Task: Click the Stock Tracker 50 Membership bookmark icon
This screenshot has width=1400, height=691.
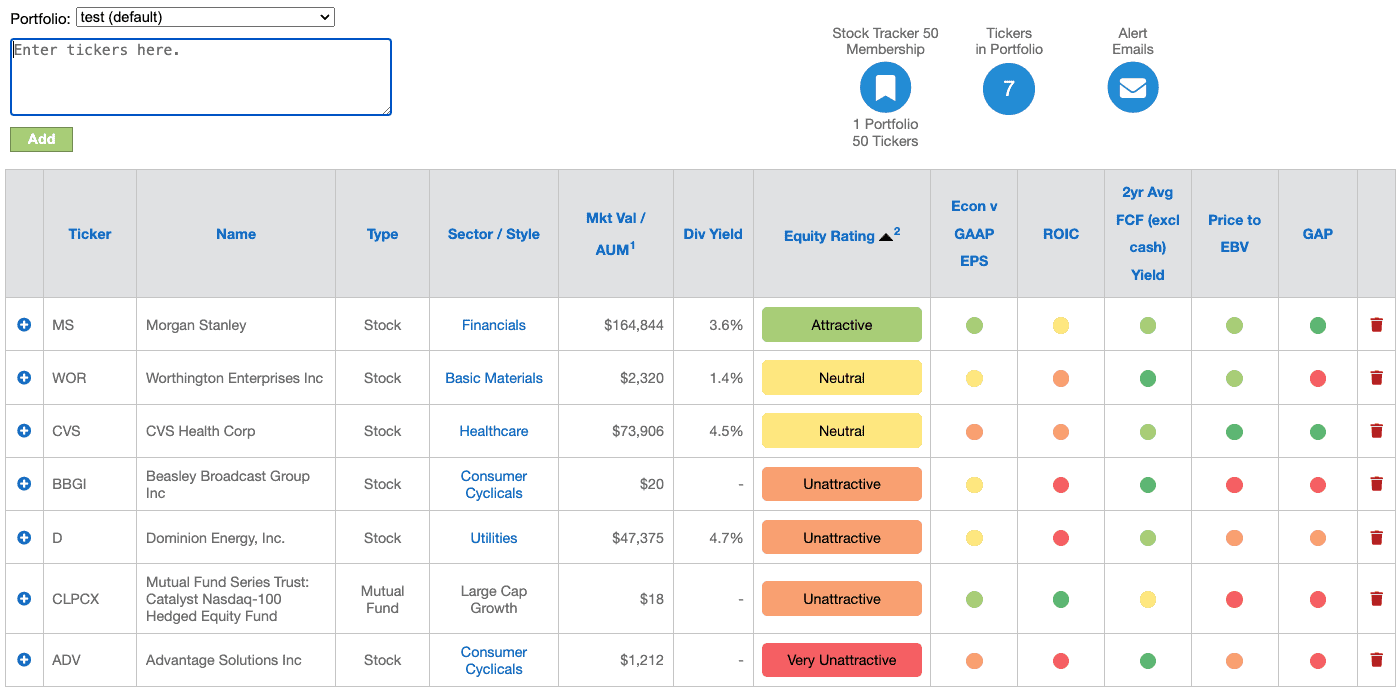Action: [885, 88]
